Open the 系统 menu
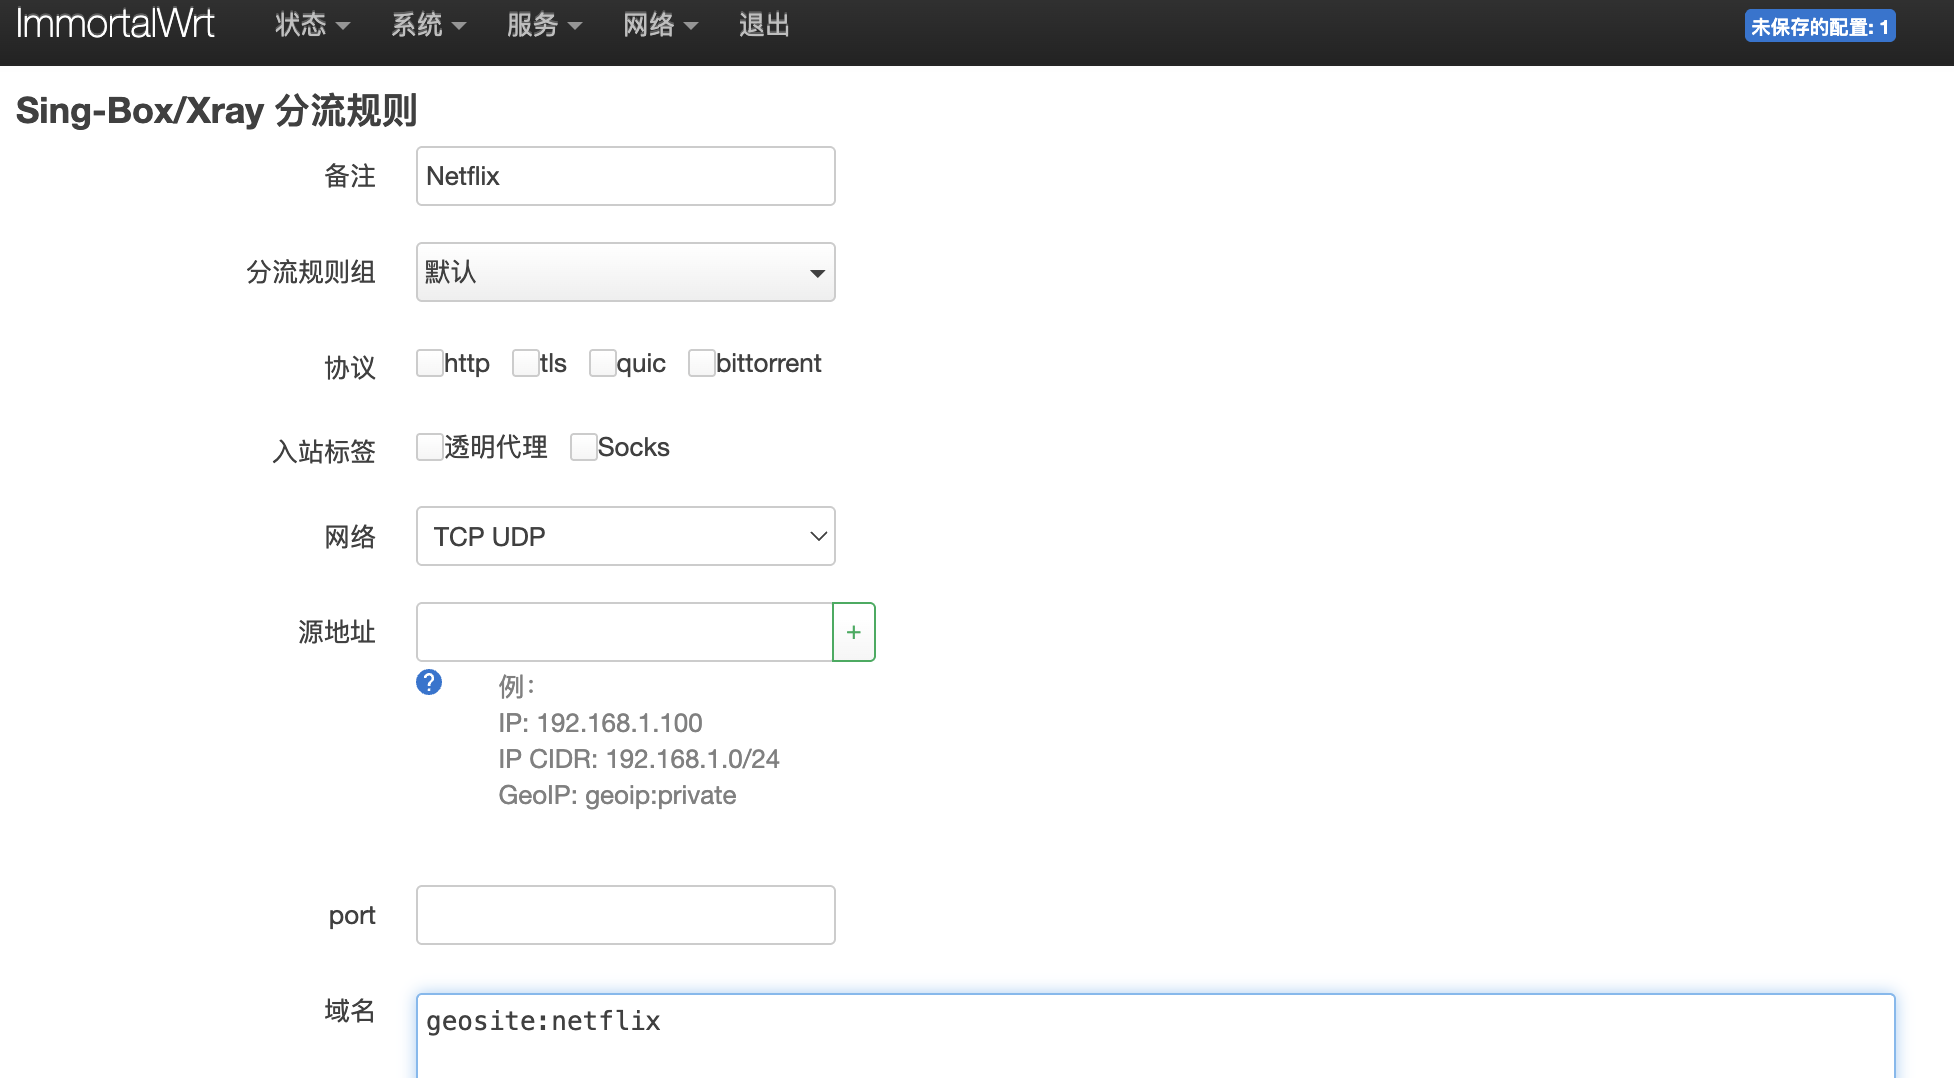The image size is (1954, 1078). click(428, 25)
